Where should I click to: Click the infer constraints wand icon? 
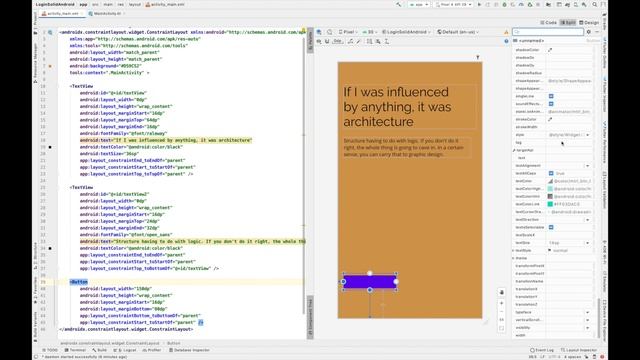point(359,41)
